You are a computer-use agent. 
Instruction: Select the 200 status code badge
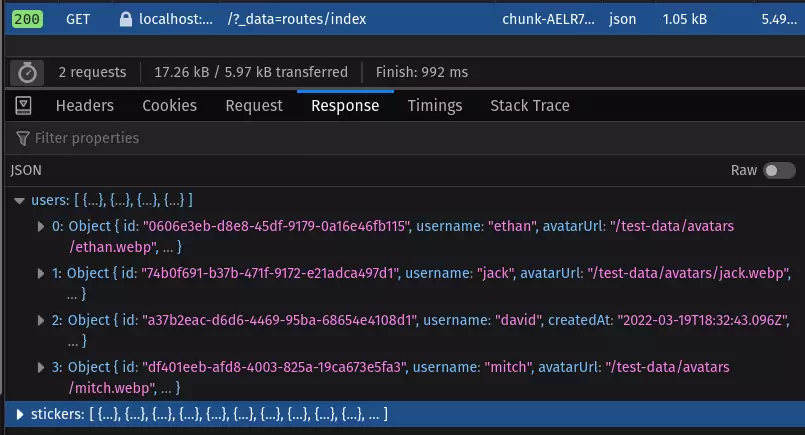coord(27,20)
